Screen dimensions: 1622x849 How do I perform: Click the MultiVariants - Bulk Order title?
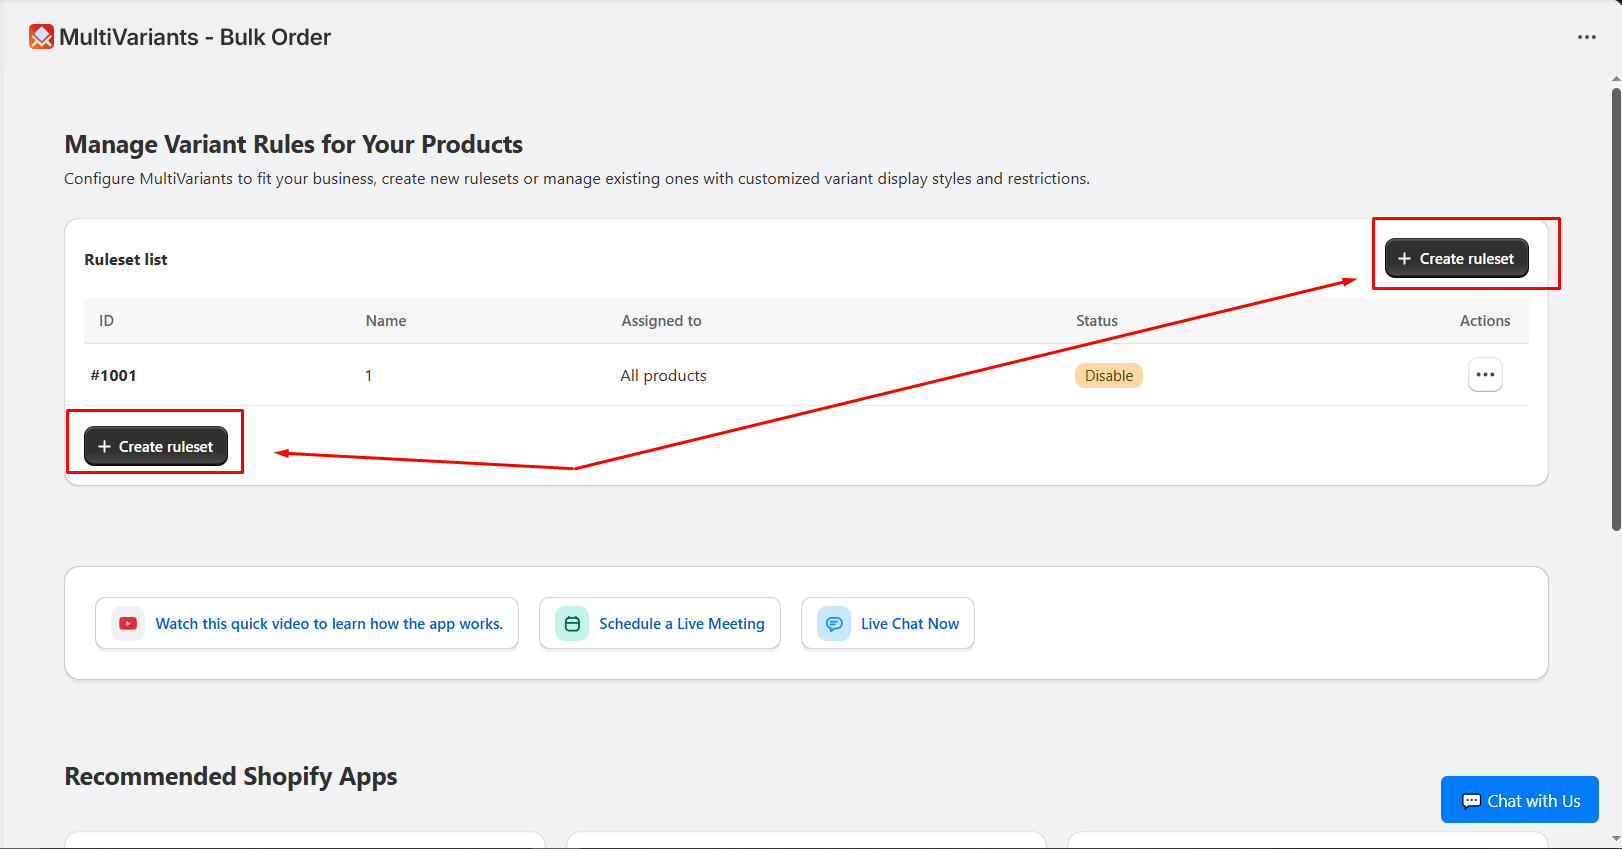(195, 37)
